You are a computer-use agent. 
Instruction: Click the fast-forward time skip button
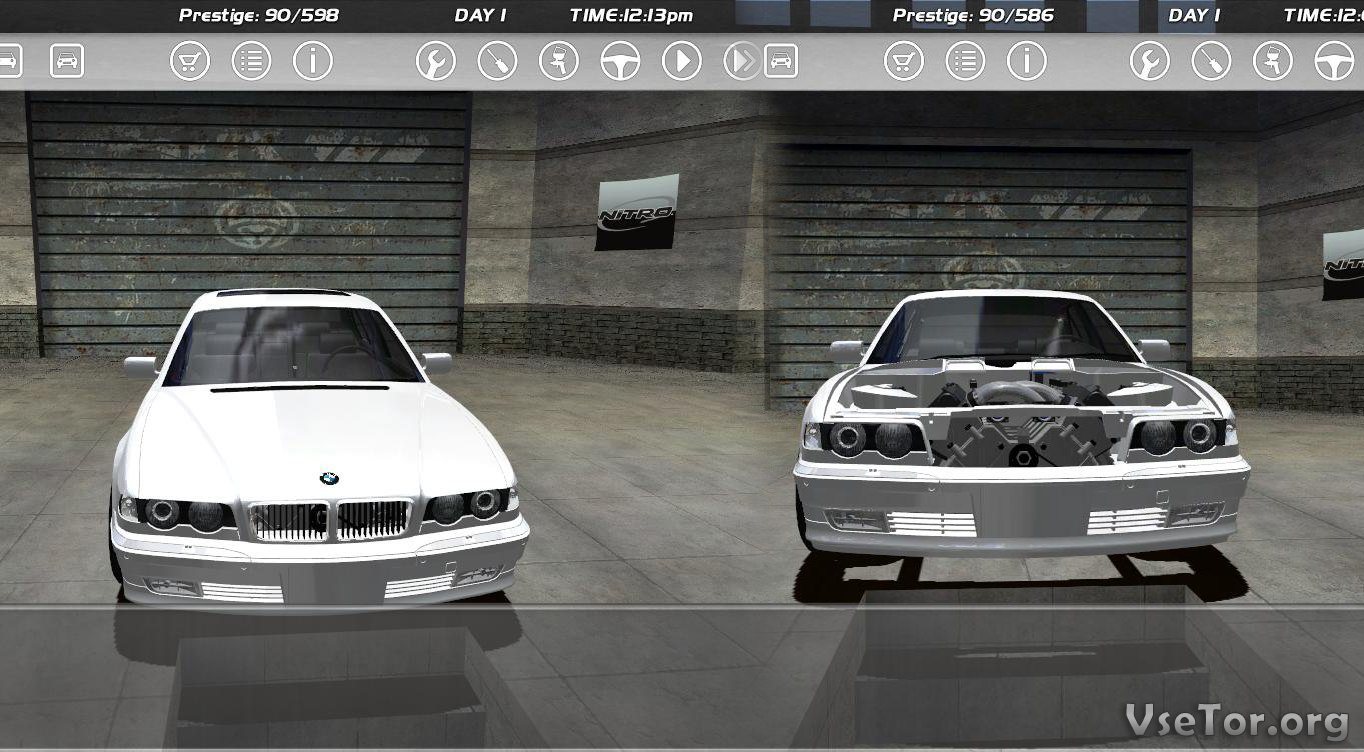(740, 62)
